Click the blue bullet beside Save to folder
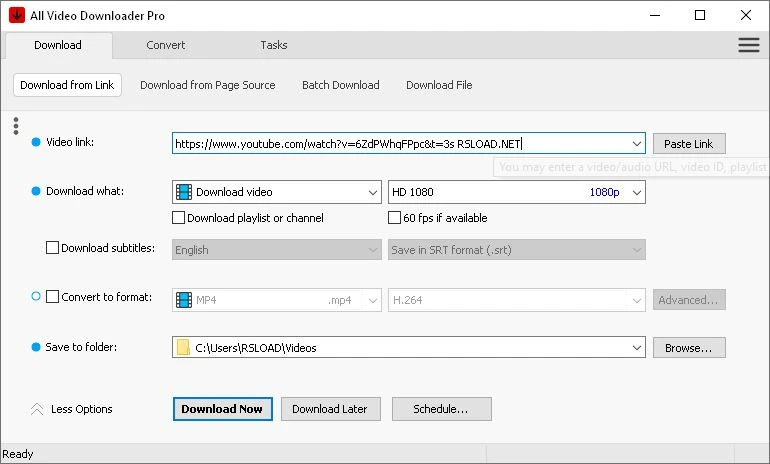The height and width of the screenshot is (464, 770). pyautogui.click(x=36, y=347)
